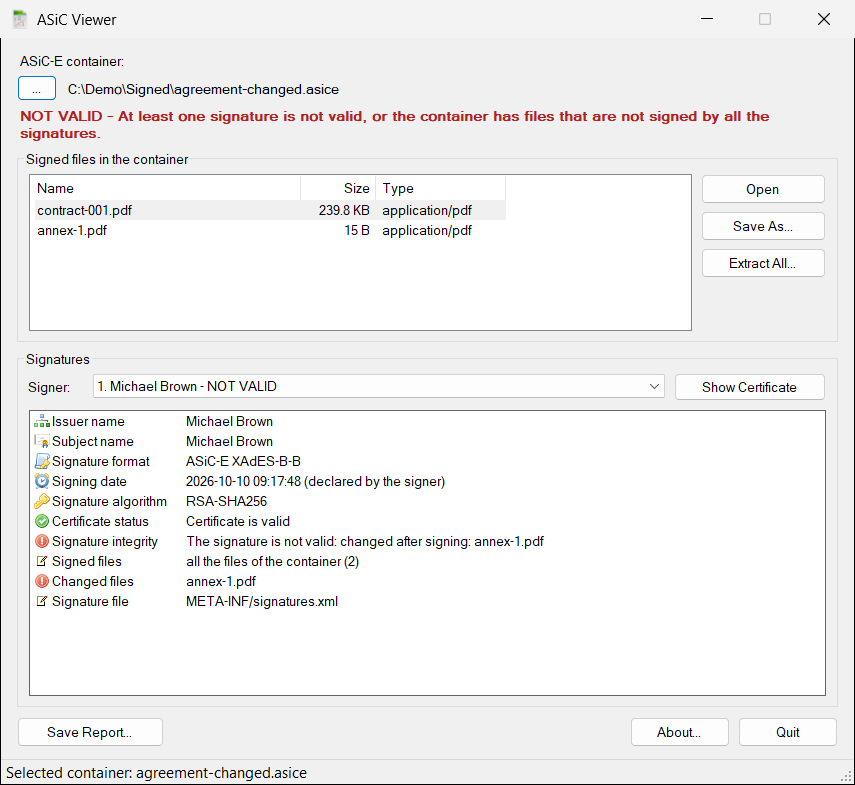Click the status bar 'Selected container' text
The width and height of the screenshot is (855, 785).
click(156, 773)
